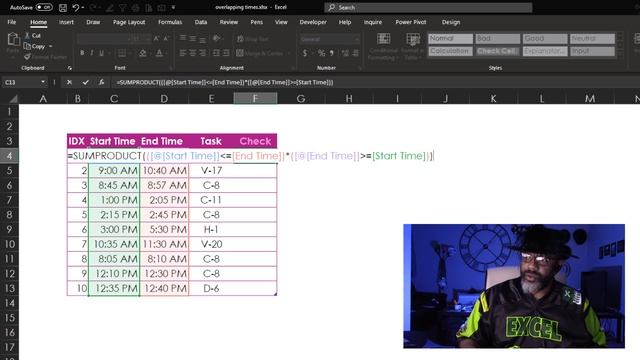Click the Comma Style icon
The height and width of the screenshot is (360, 640).
coord(332,53)
